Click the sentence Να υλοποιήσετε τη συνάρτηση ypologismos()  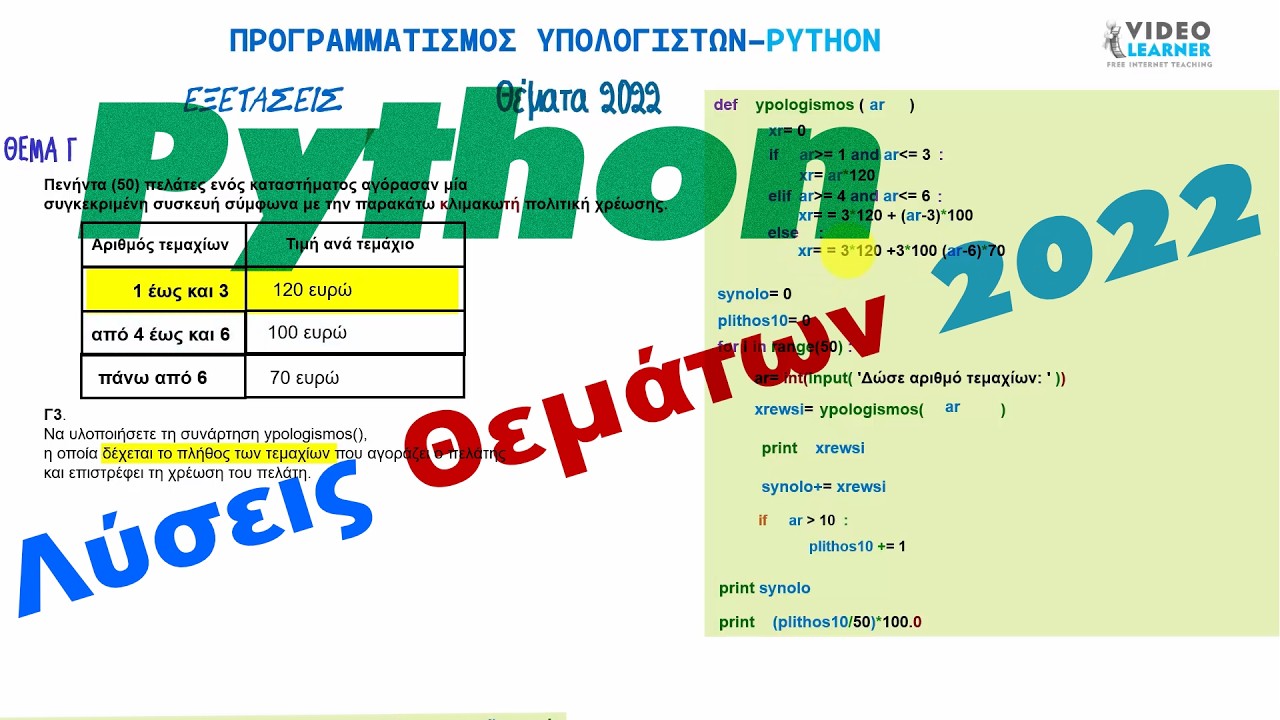click(206, 434)
